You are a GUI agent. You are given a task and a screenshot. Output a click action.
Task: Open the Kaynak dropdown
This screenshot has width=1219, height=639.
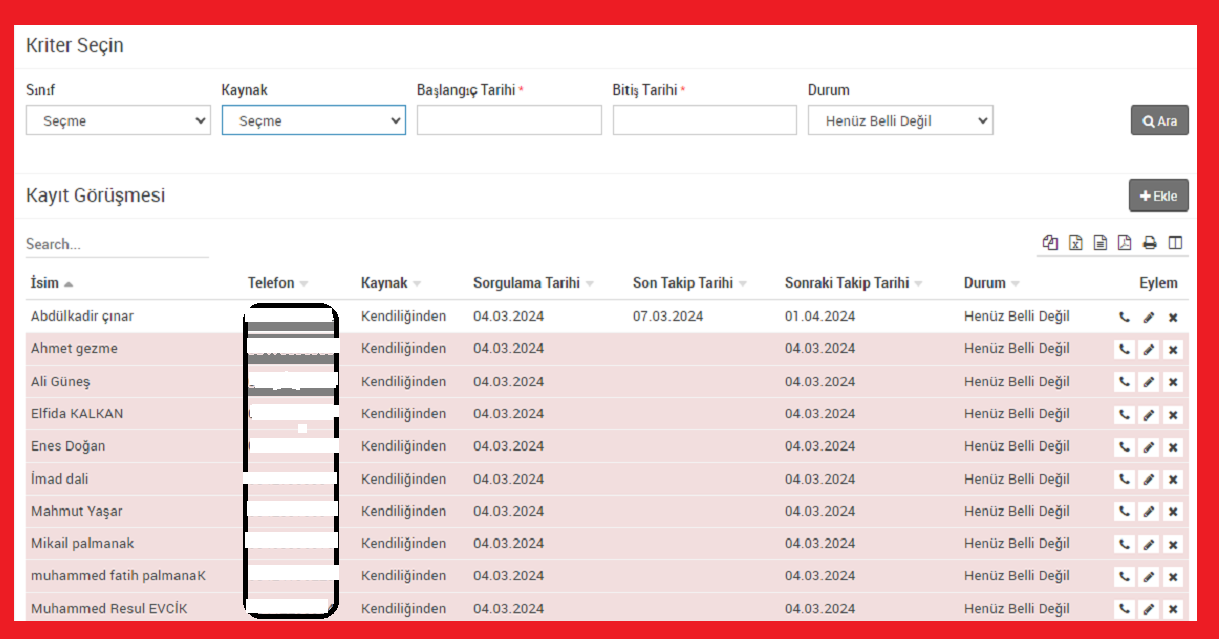(313, 121)
